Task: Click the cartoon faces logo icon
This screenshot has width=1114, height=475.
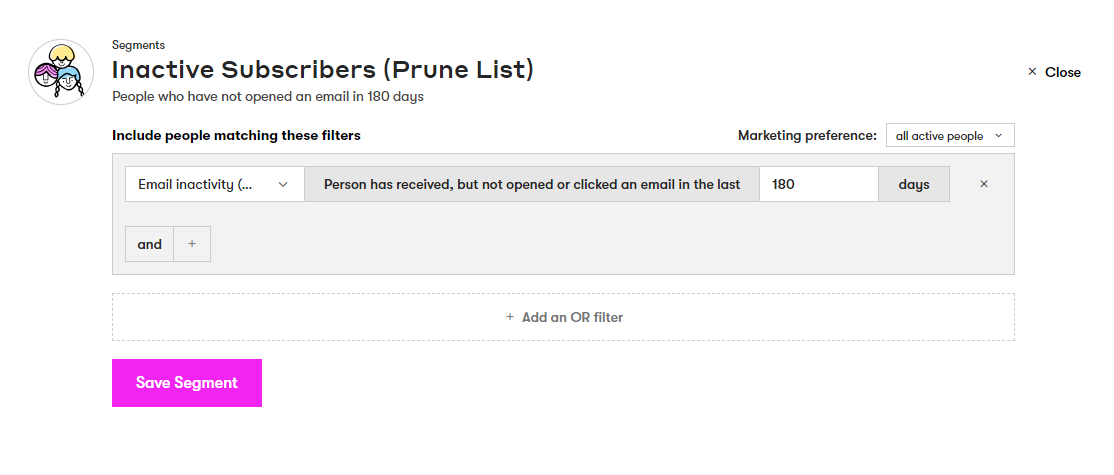Action: tap(61, 72)
